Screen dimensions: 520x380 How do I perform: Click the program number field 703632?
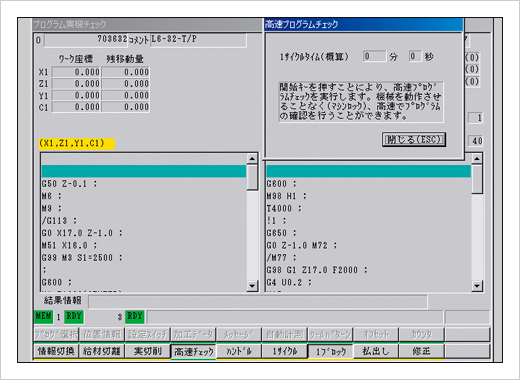tap(86, 40)
